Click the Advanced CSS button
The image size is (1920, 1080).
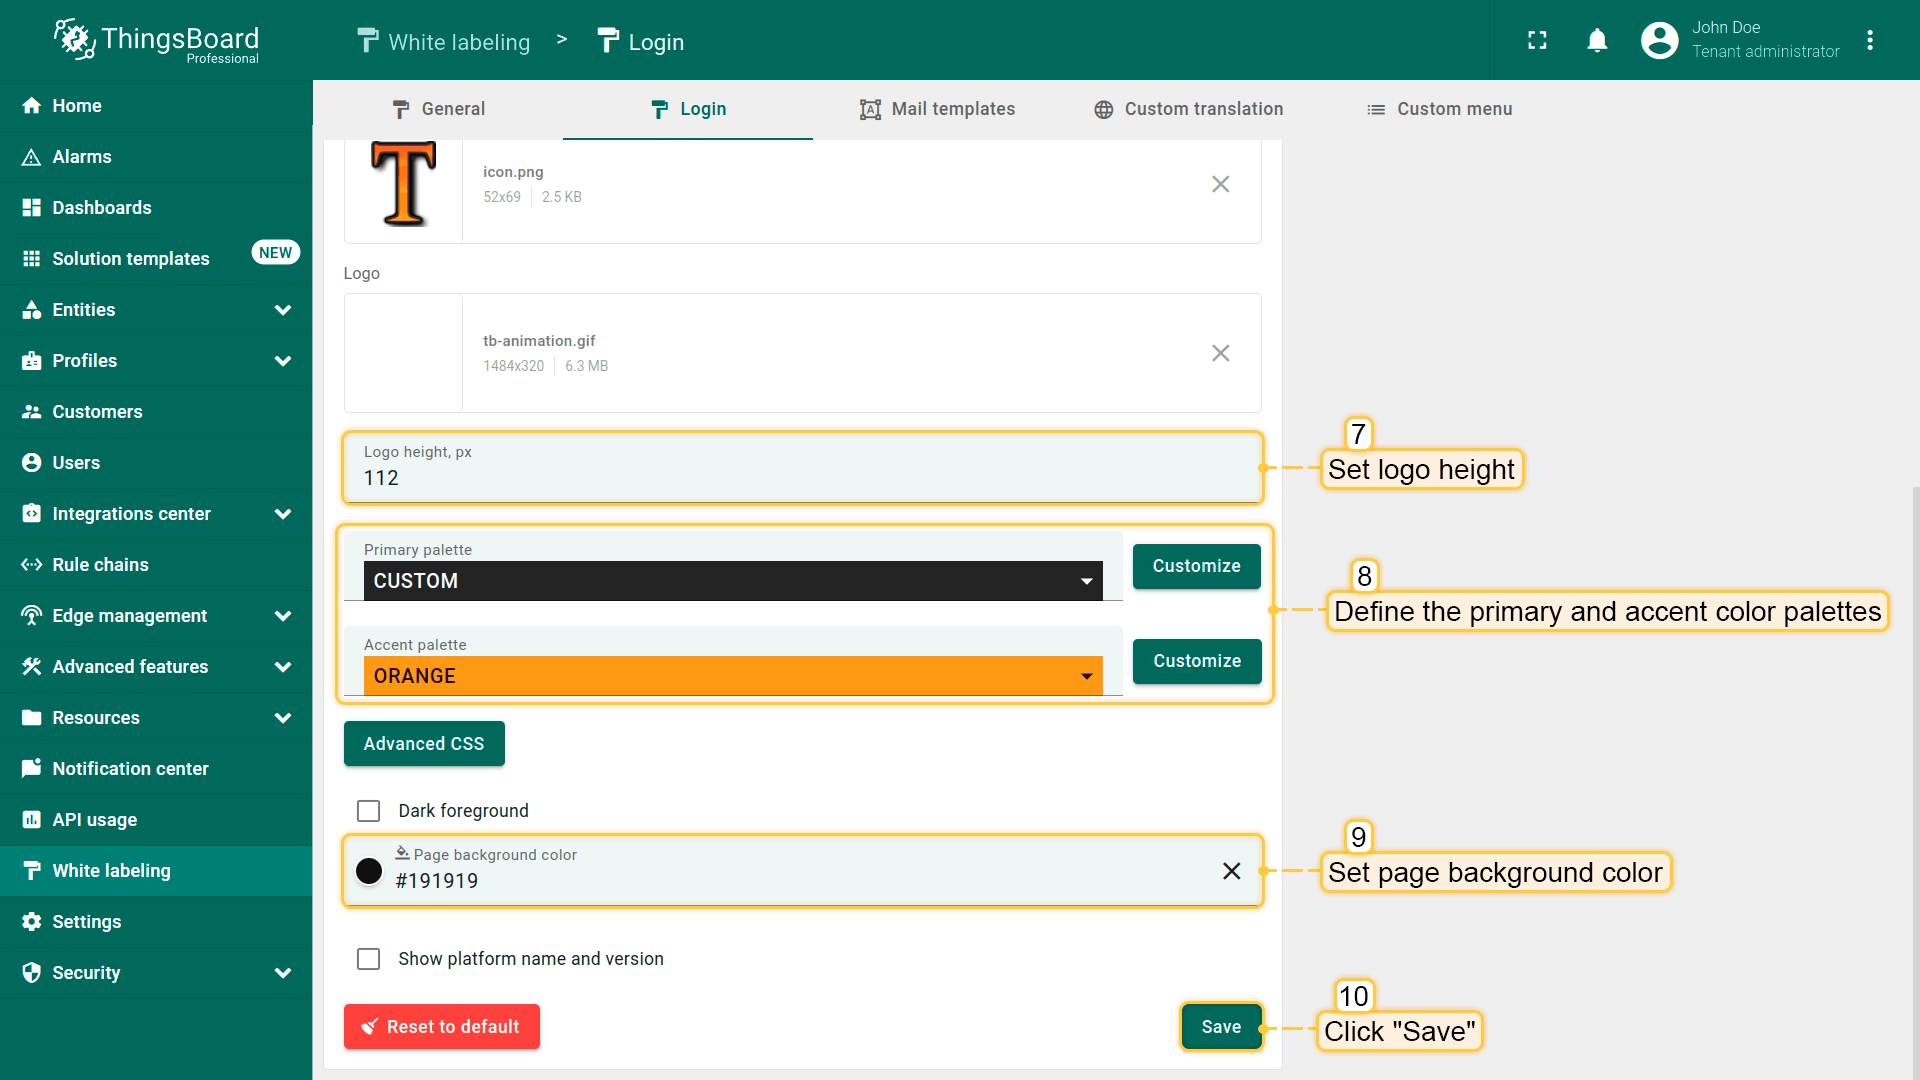tap(424, 744)
